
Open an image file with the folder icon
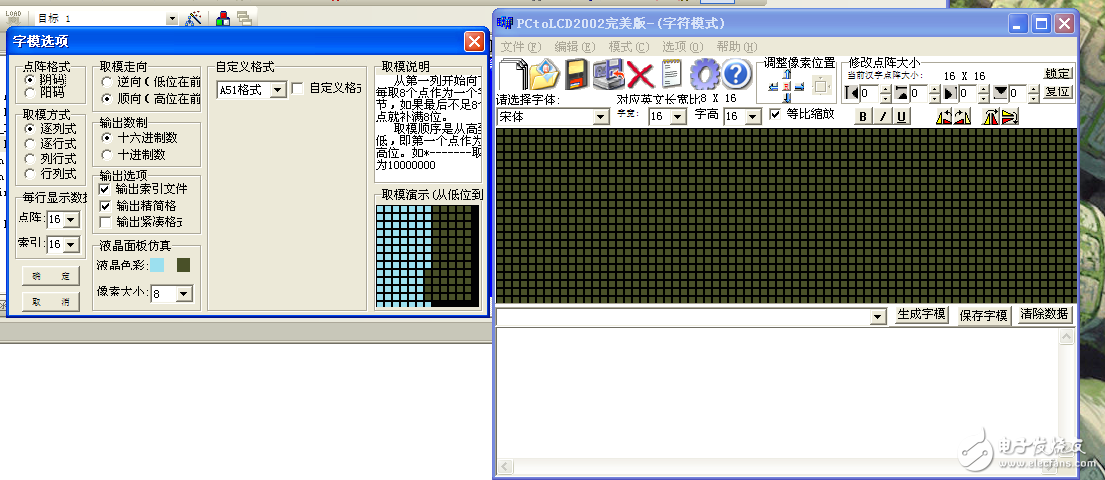click(x=544, y=74)
